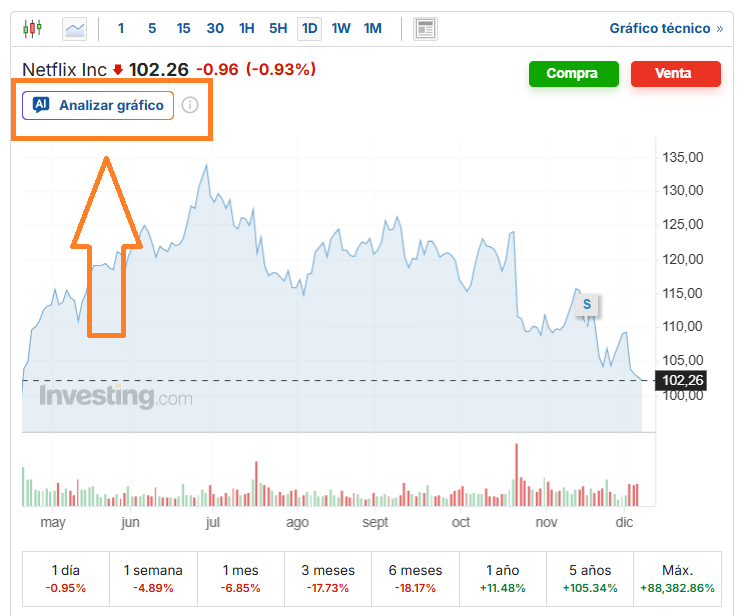The image size is (738, 616).
Task: Open the Gráfico técnico link
Action: [665, 29]
